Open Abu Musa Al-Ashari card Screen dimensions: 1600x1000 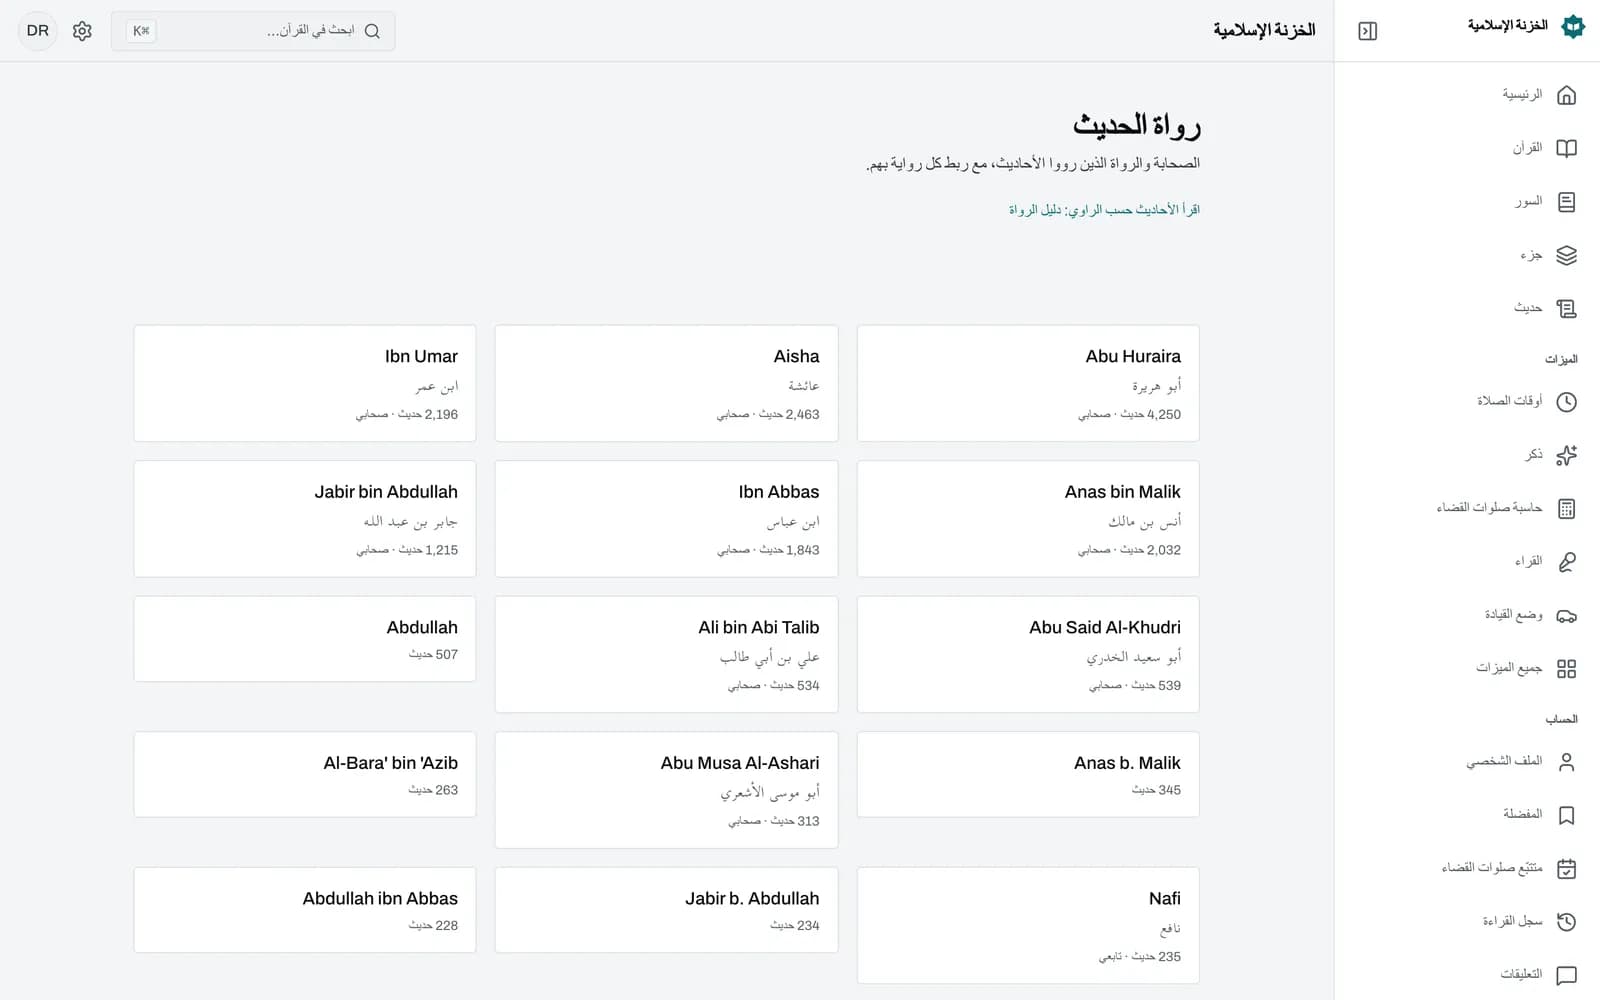666,790
